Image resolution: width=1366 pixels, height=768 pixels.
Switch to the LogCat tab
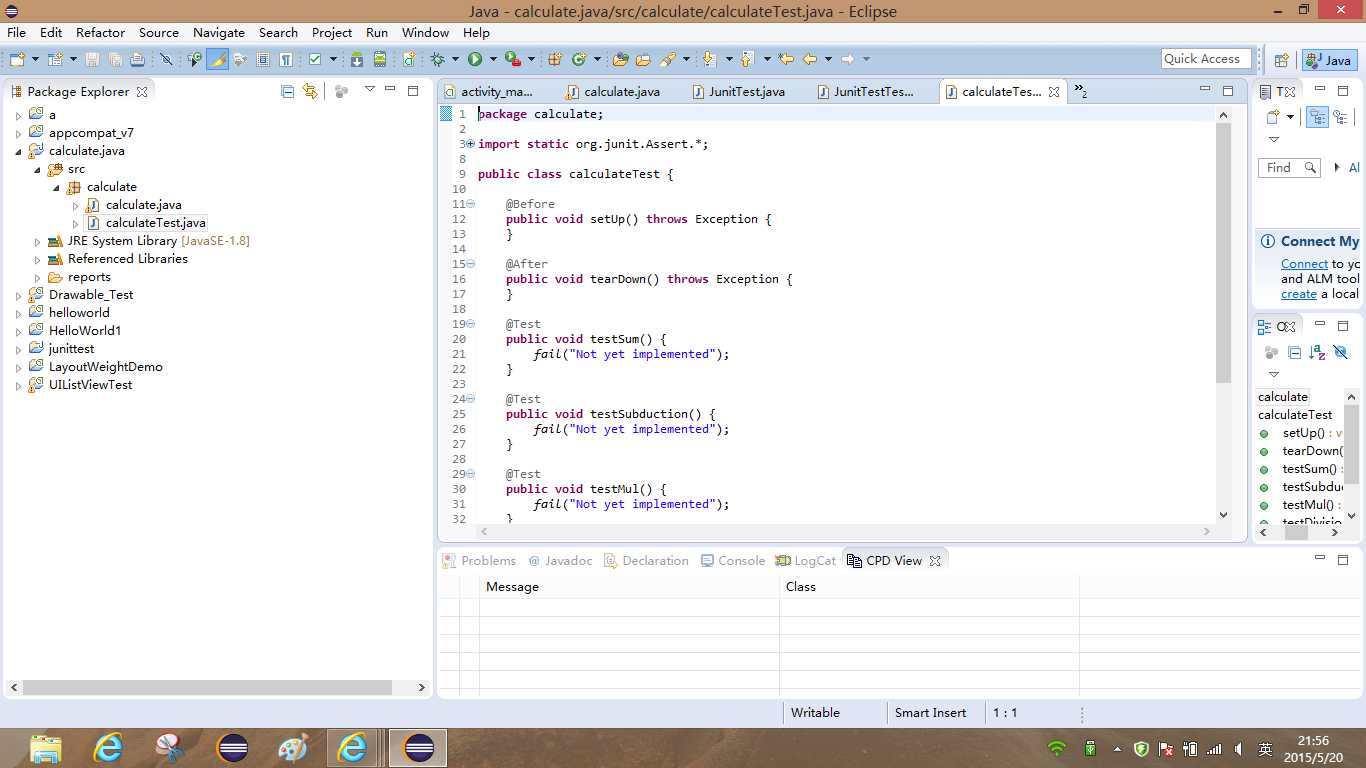806,560
